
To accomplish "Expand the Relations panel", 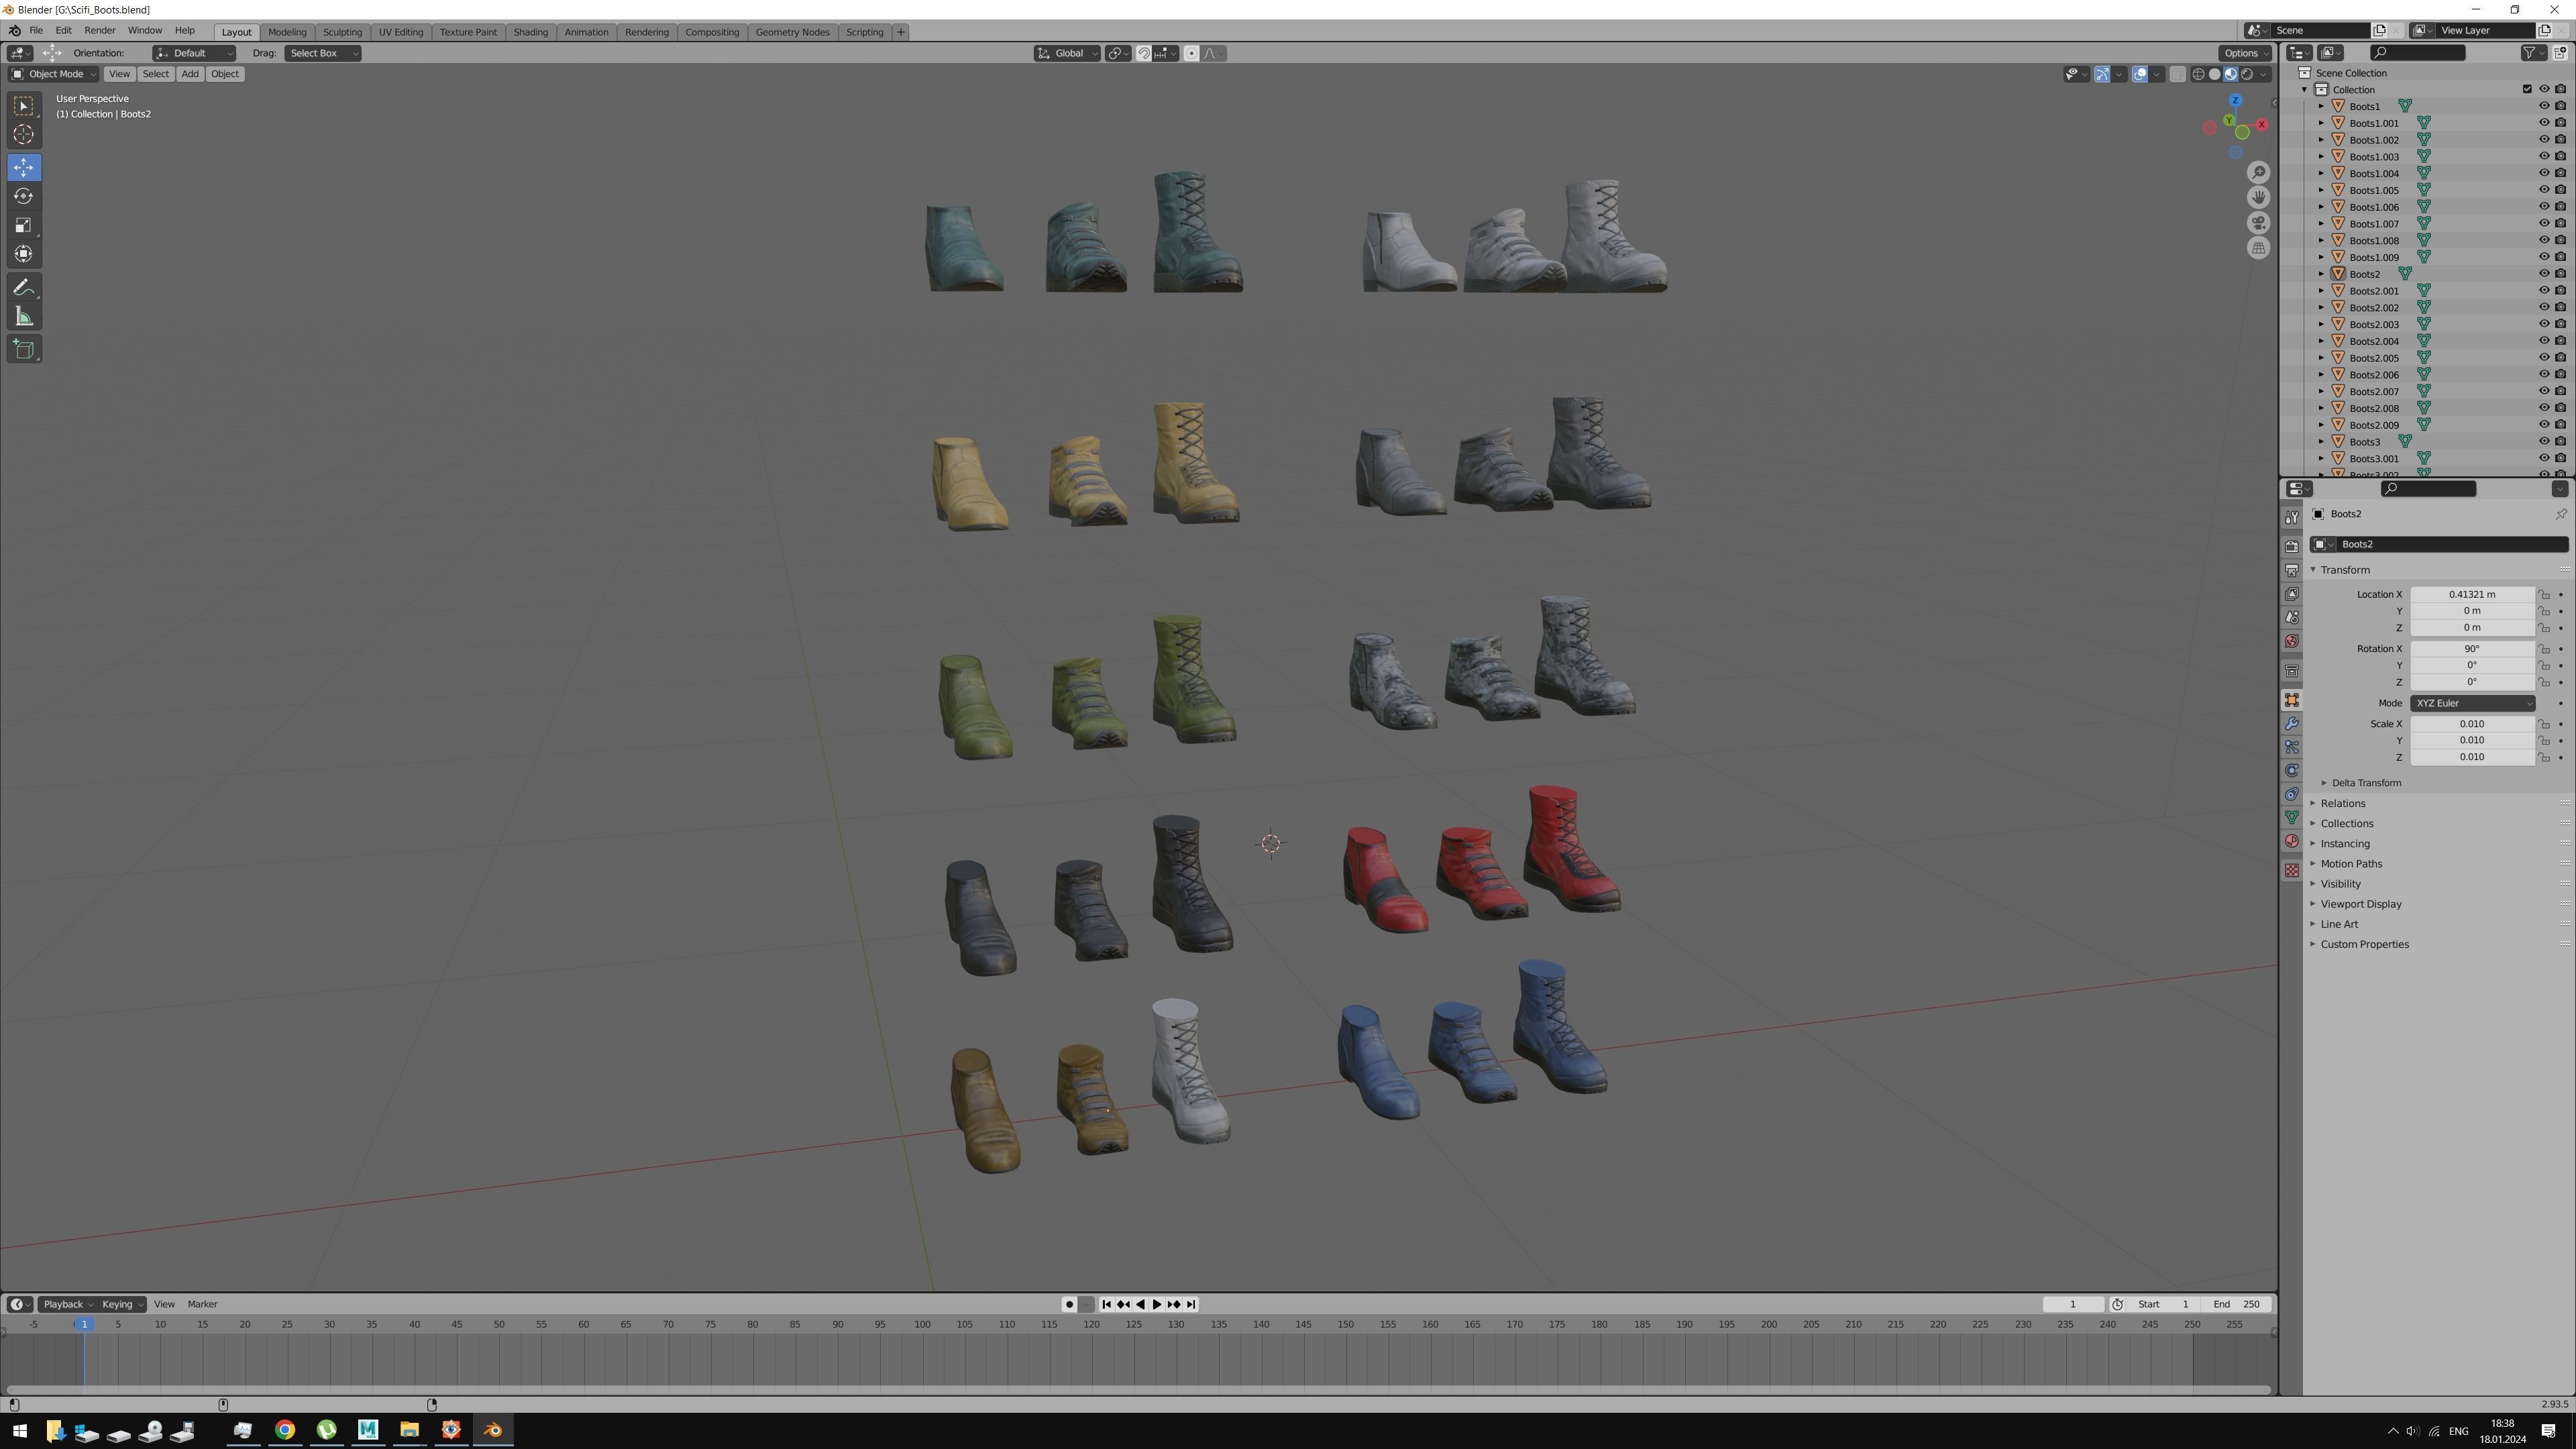I will click(2342, 804).
